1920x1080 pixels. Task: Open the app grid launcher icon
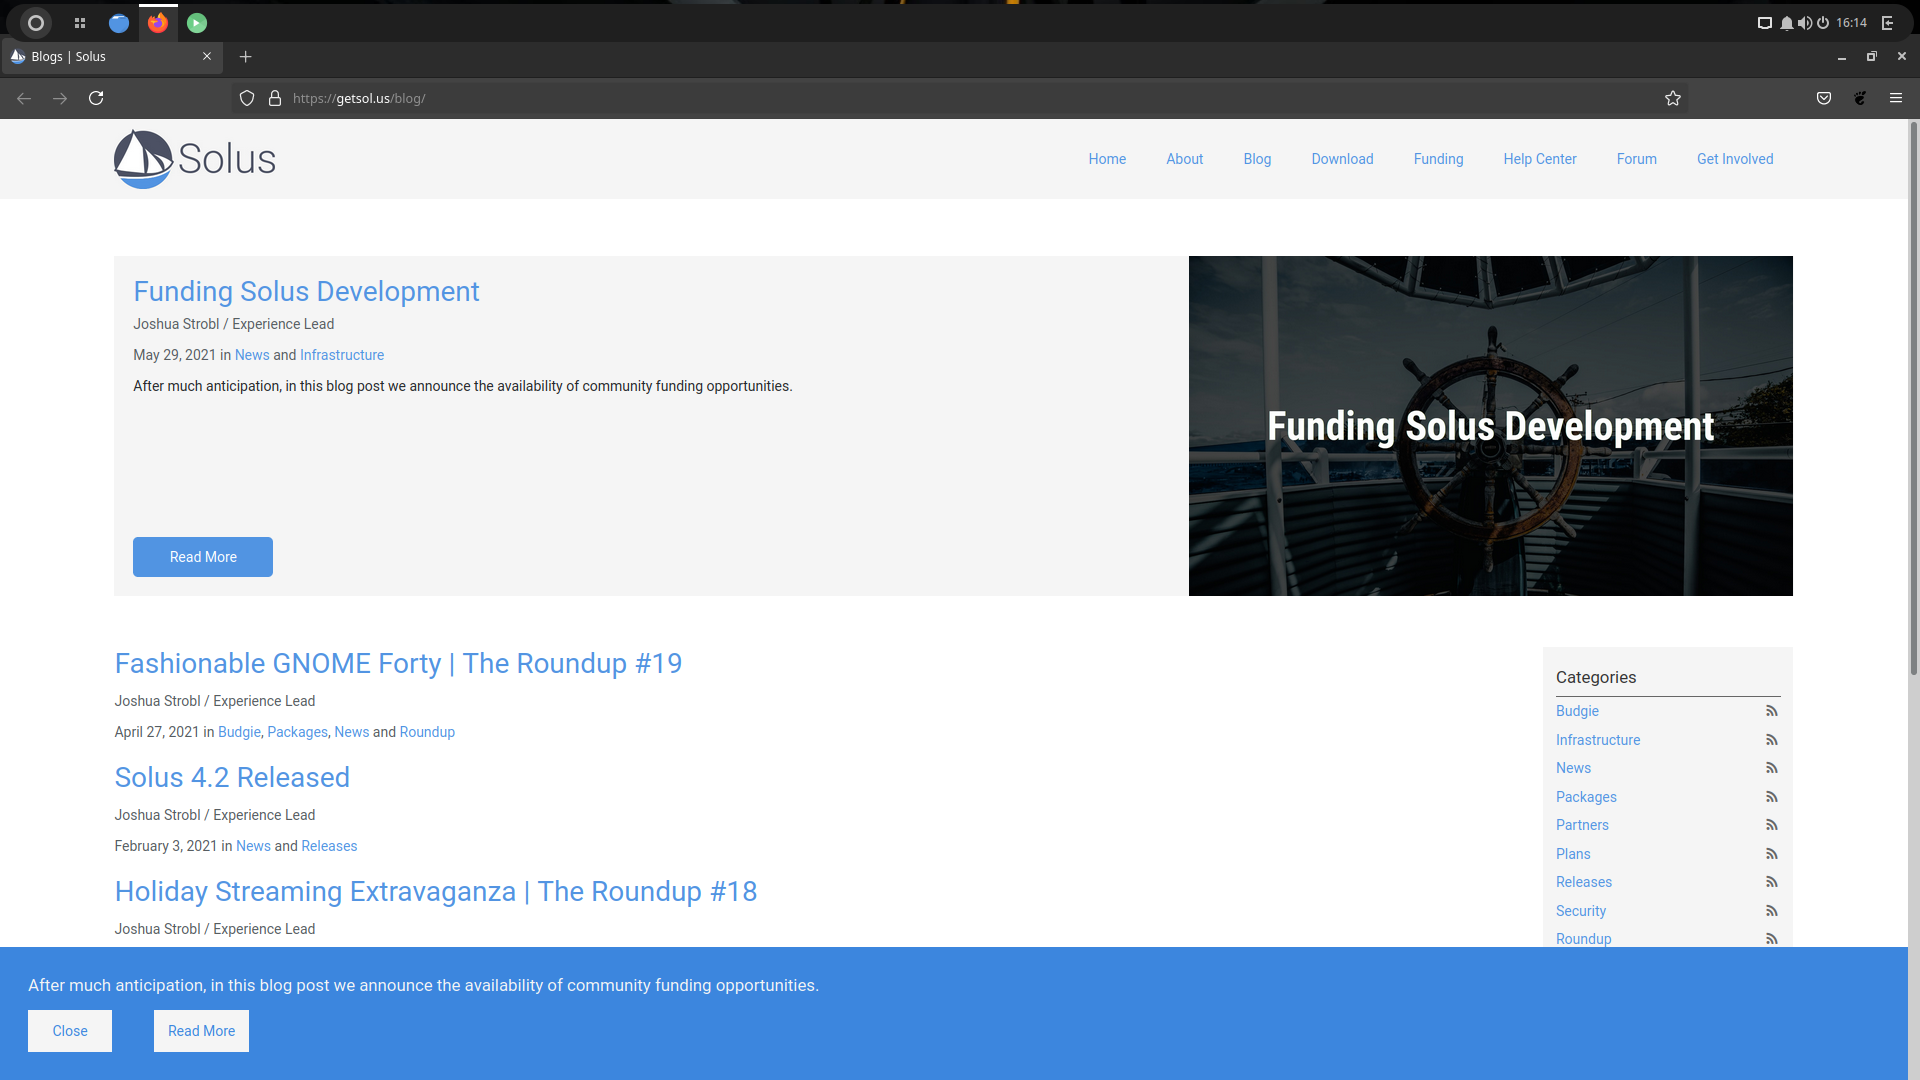80,22
